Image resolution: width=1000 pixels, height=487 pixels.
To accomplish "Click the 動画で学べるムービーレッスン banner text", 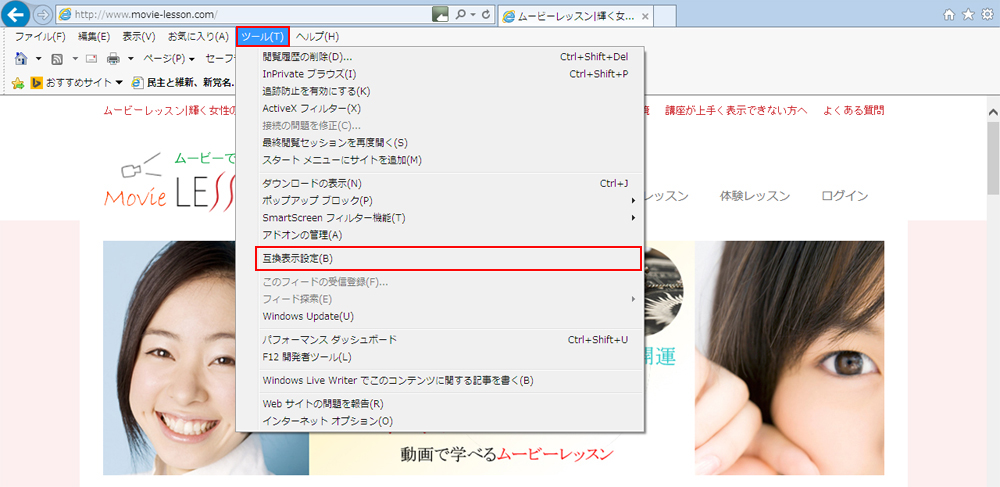I will click(x=507, y=454).
